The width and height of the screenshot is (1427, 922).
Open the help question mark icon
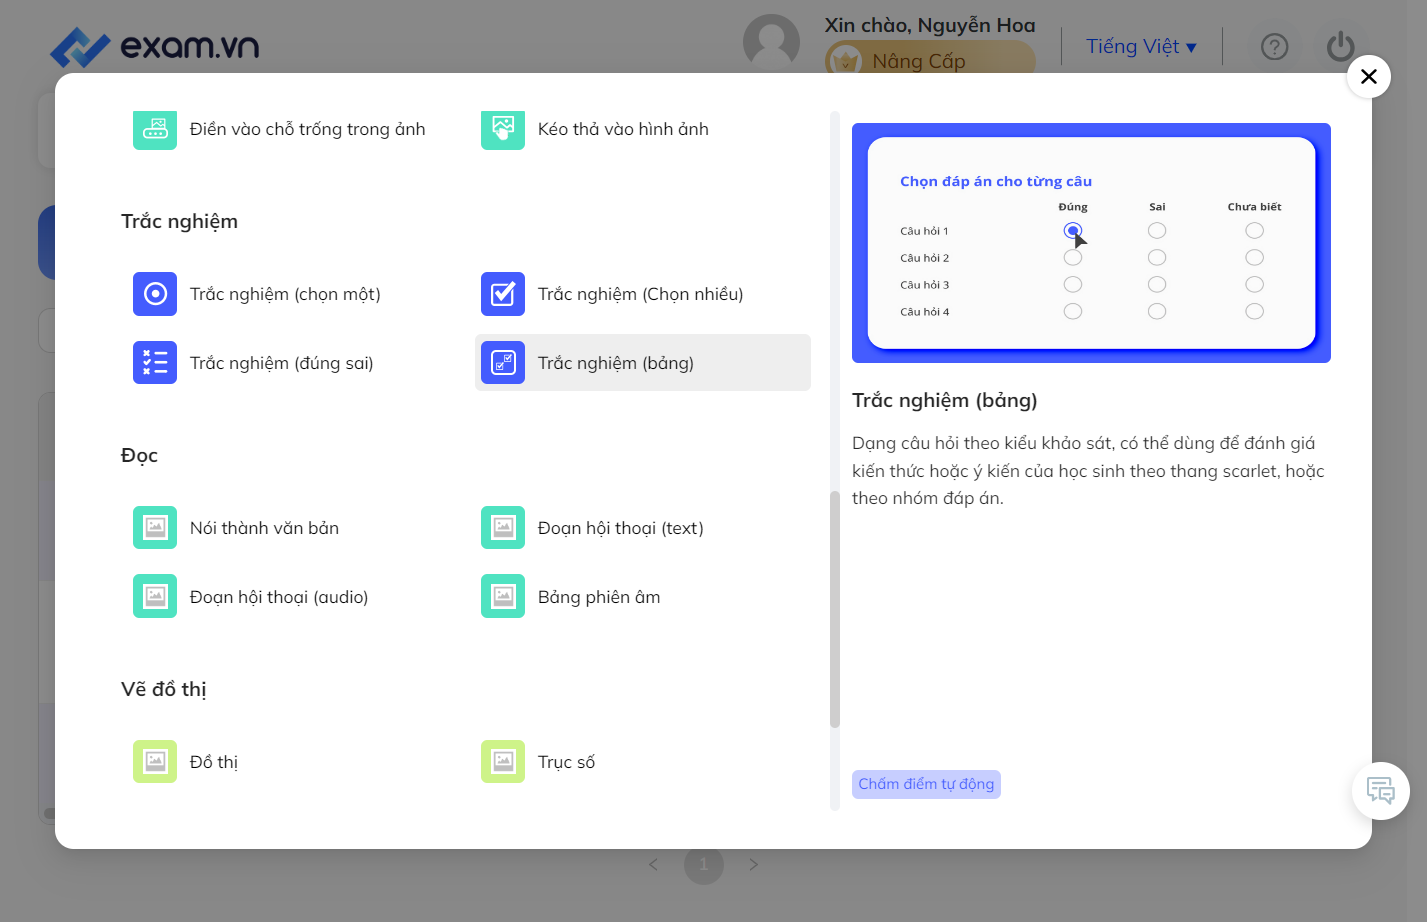(1275, 47)
